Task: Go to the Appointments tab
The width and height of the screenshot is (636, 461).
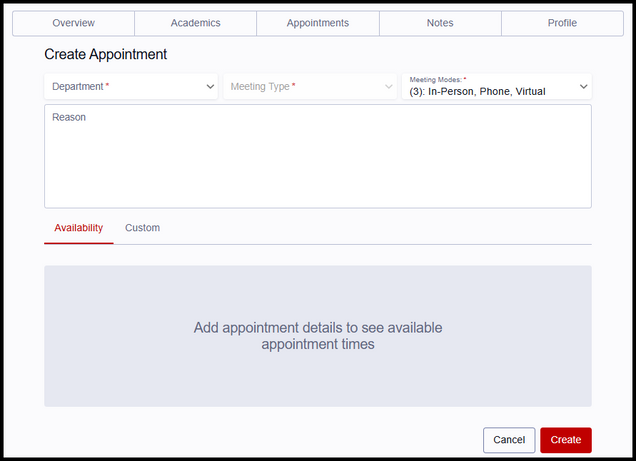Action: tap(318, 23)
